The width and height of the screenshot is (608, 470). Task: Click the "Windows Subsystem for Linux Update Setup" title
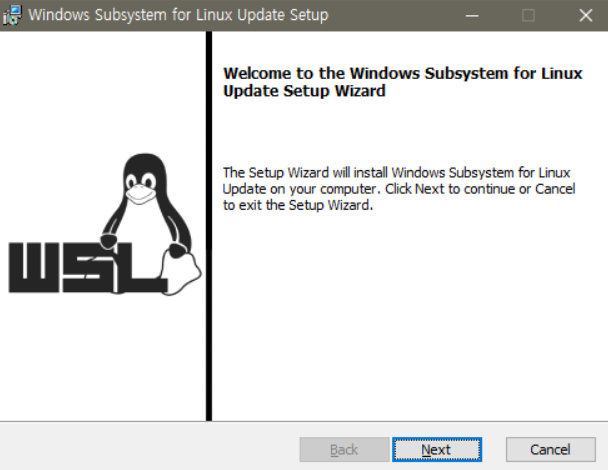[178, 15]
